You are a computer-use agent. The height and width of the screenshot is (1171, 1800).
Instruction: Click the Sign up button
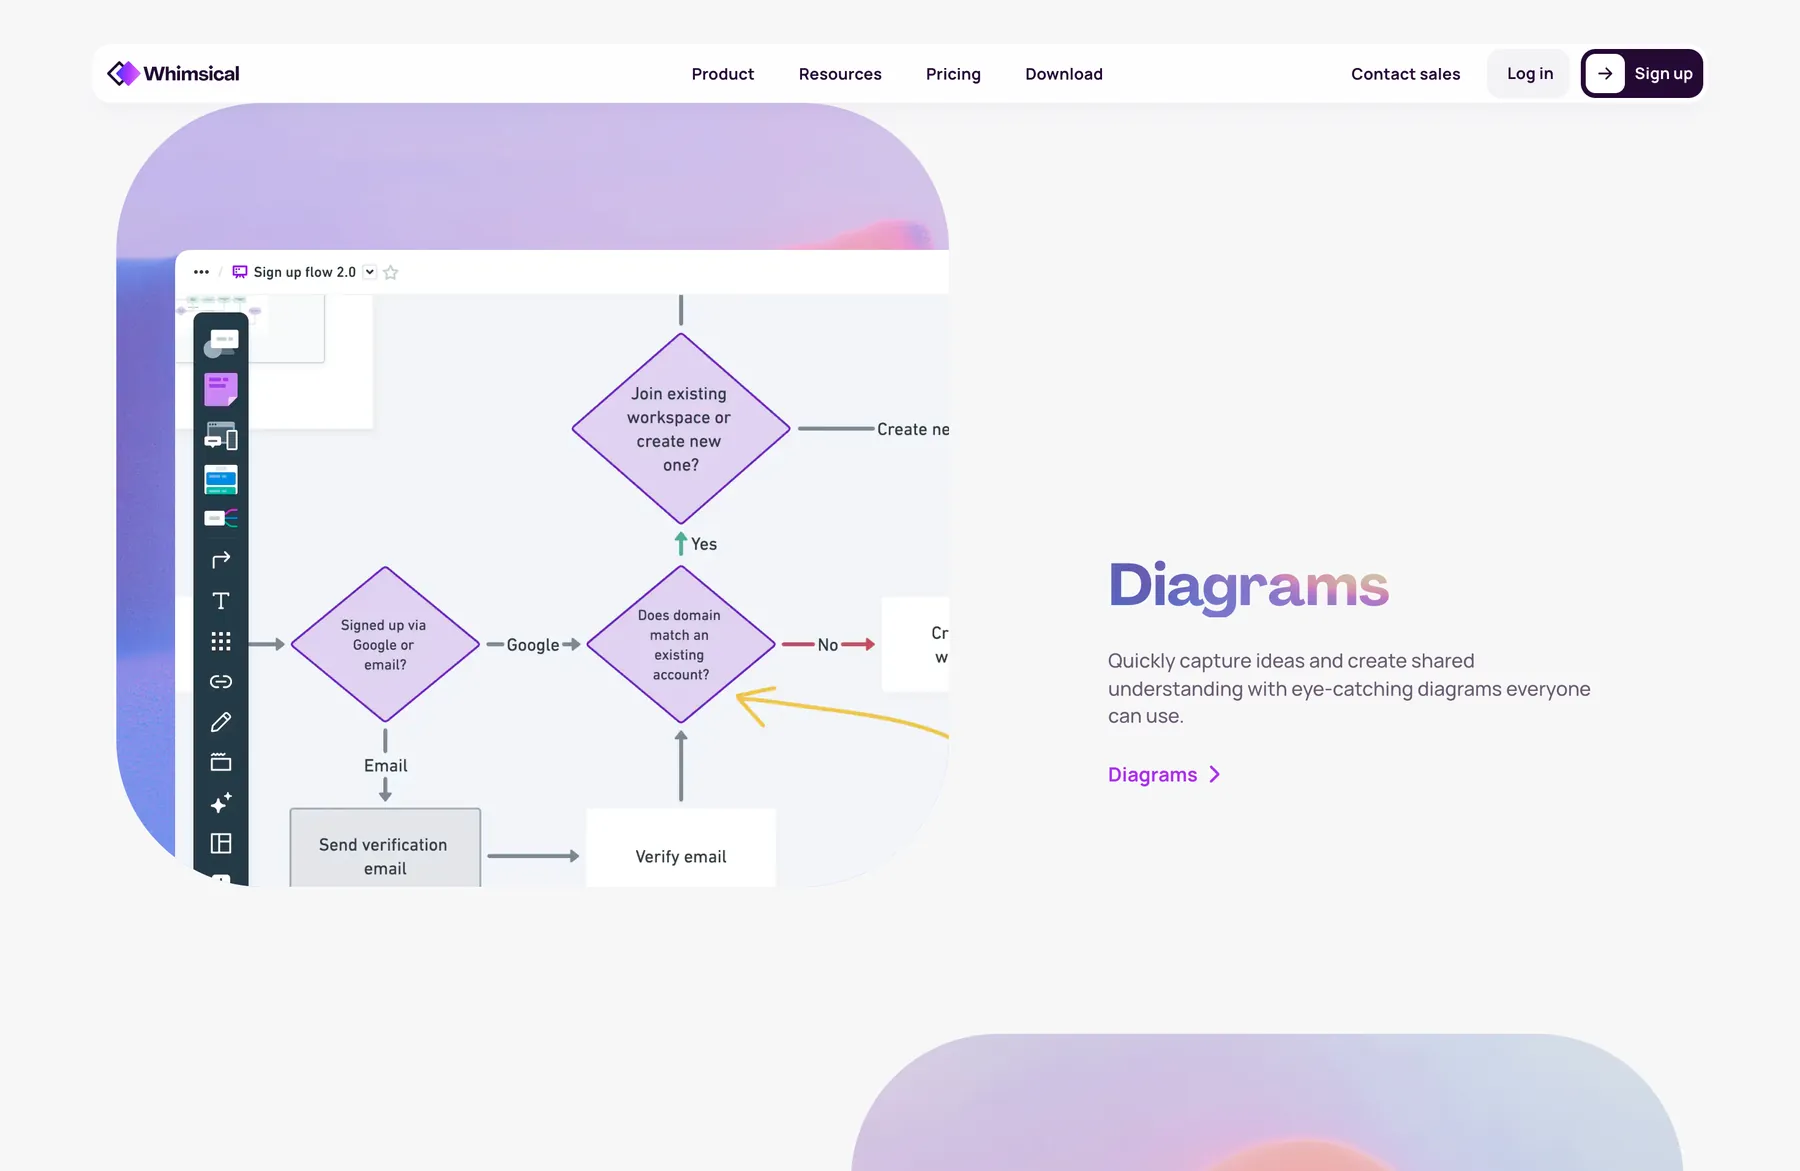coord(1641,73)
